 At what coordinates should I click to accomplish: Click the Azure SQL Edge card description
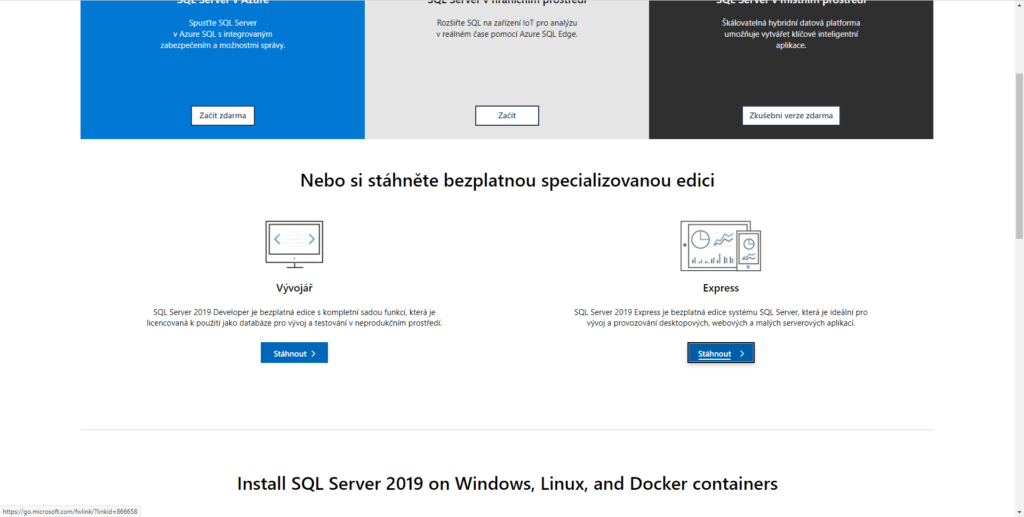tap(507, 28)
